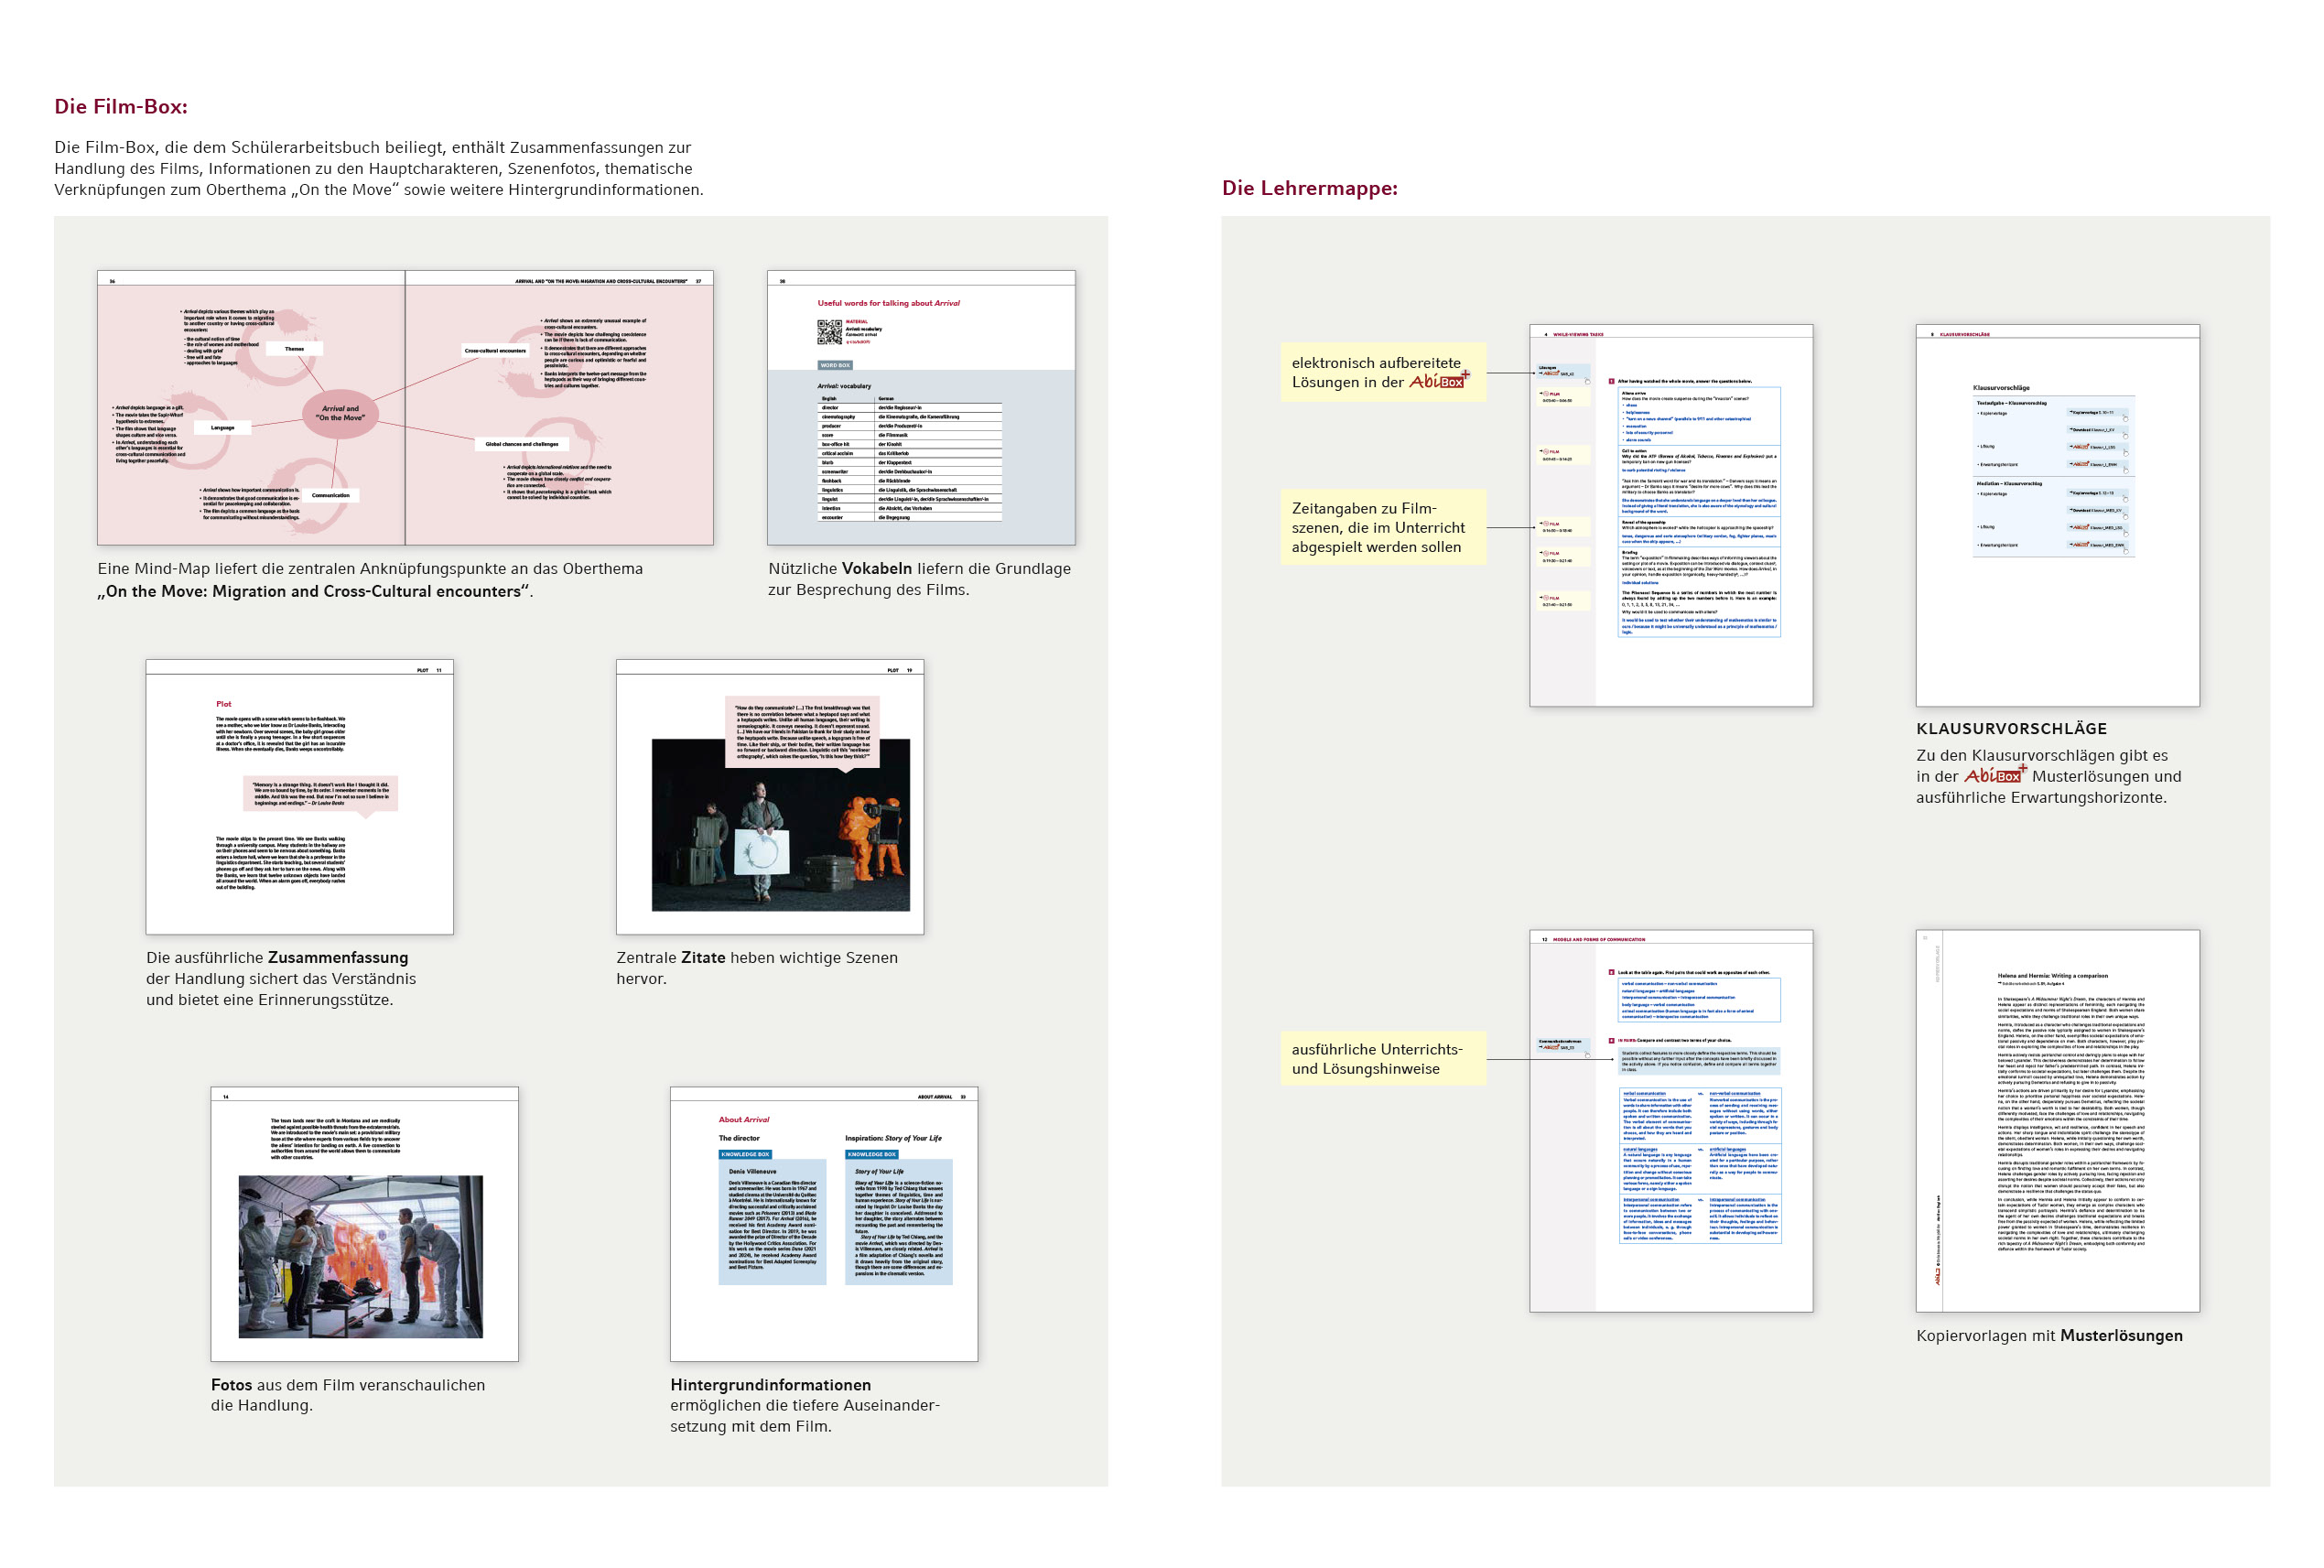
Task: Click the 'Themes' node in the mind map
Action: pyautogui.click(x=294, y=349)
